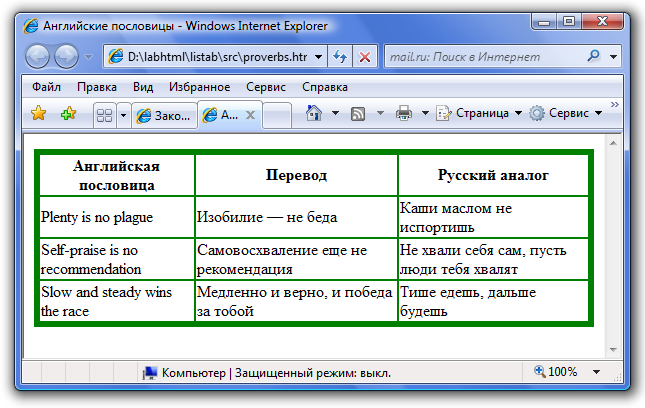Minimize the Internet Explorer window

tap(544, 21)
